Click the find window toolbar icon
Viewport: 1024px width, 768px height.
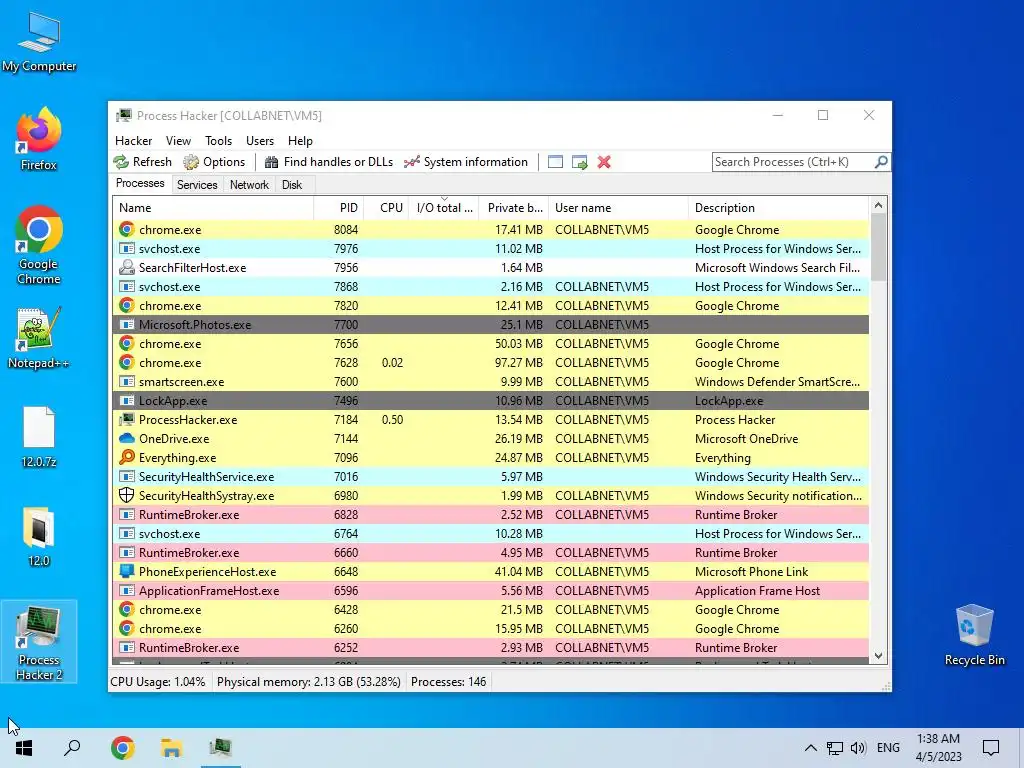click(555, 162)
